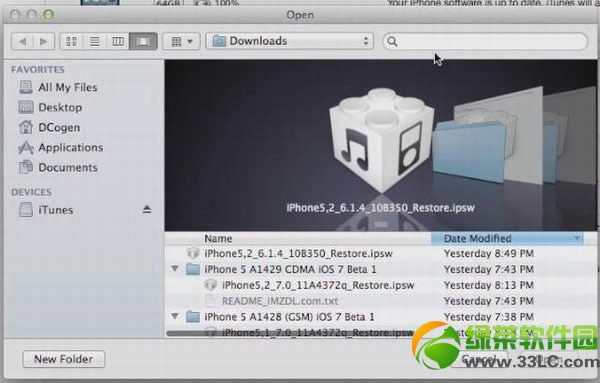Image resolution: width=600 pixels, height=383 pixels.
Task: Select the iPhone 5 A1428 (GSM) folder icon
Action: click(193, 316)
